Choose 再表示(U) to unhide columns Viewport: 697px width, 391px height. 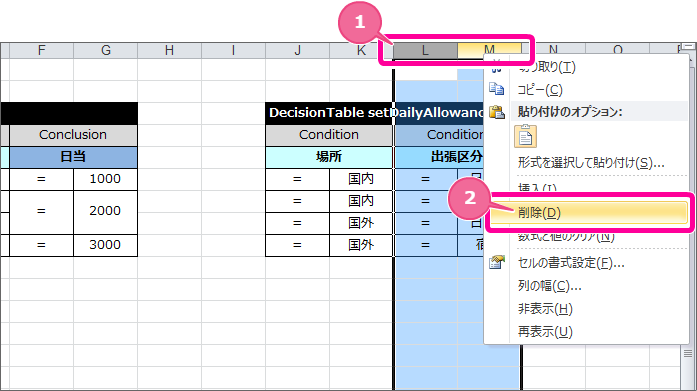point(545,331)
